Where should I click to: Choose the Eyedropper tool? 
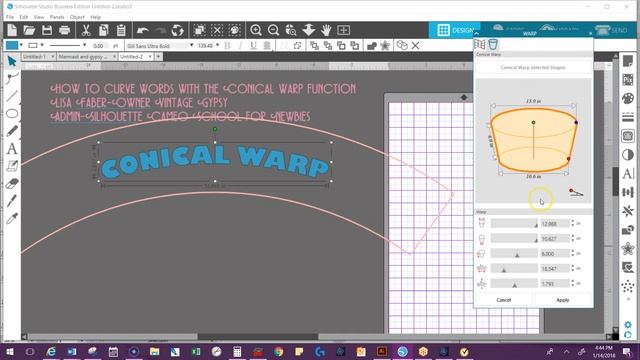tap(12, 219)
